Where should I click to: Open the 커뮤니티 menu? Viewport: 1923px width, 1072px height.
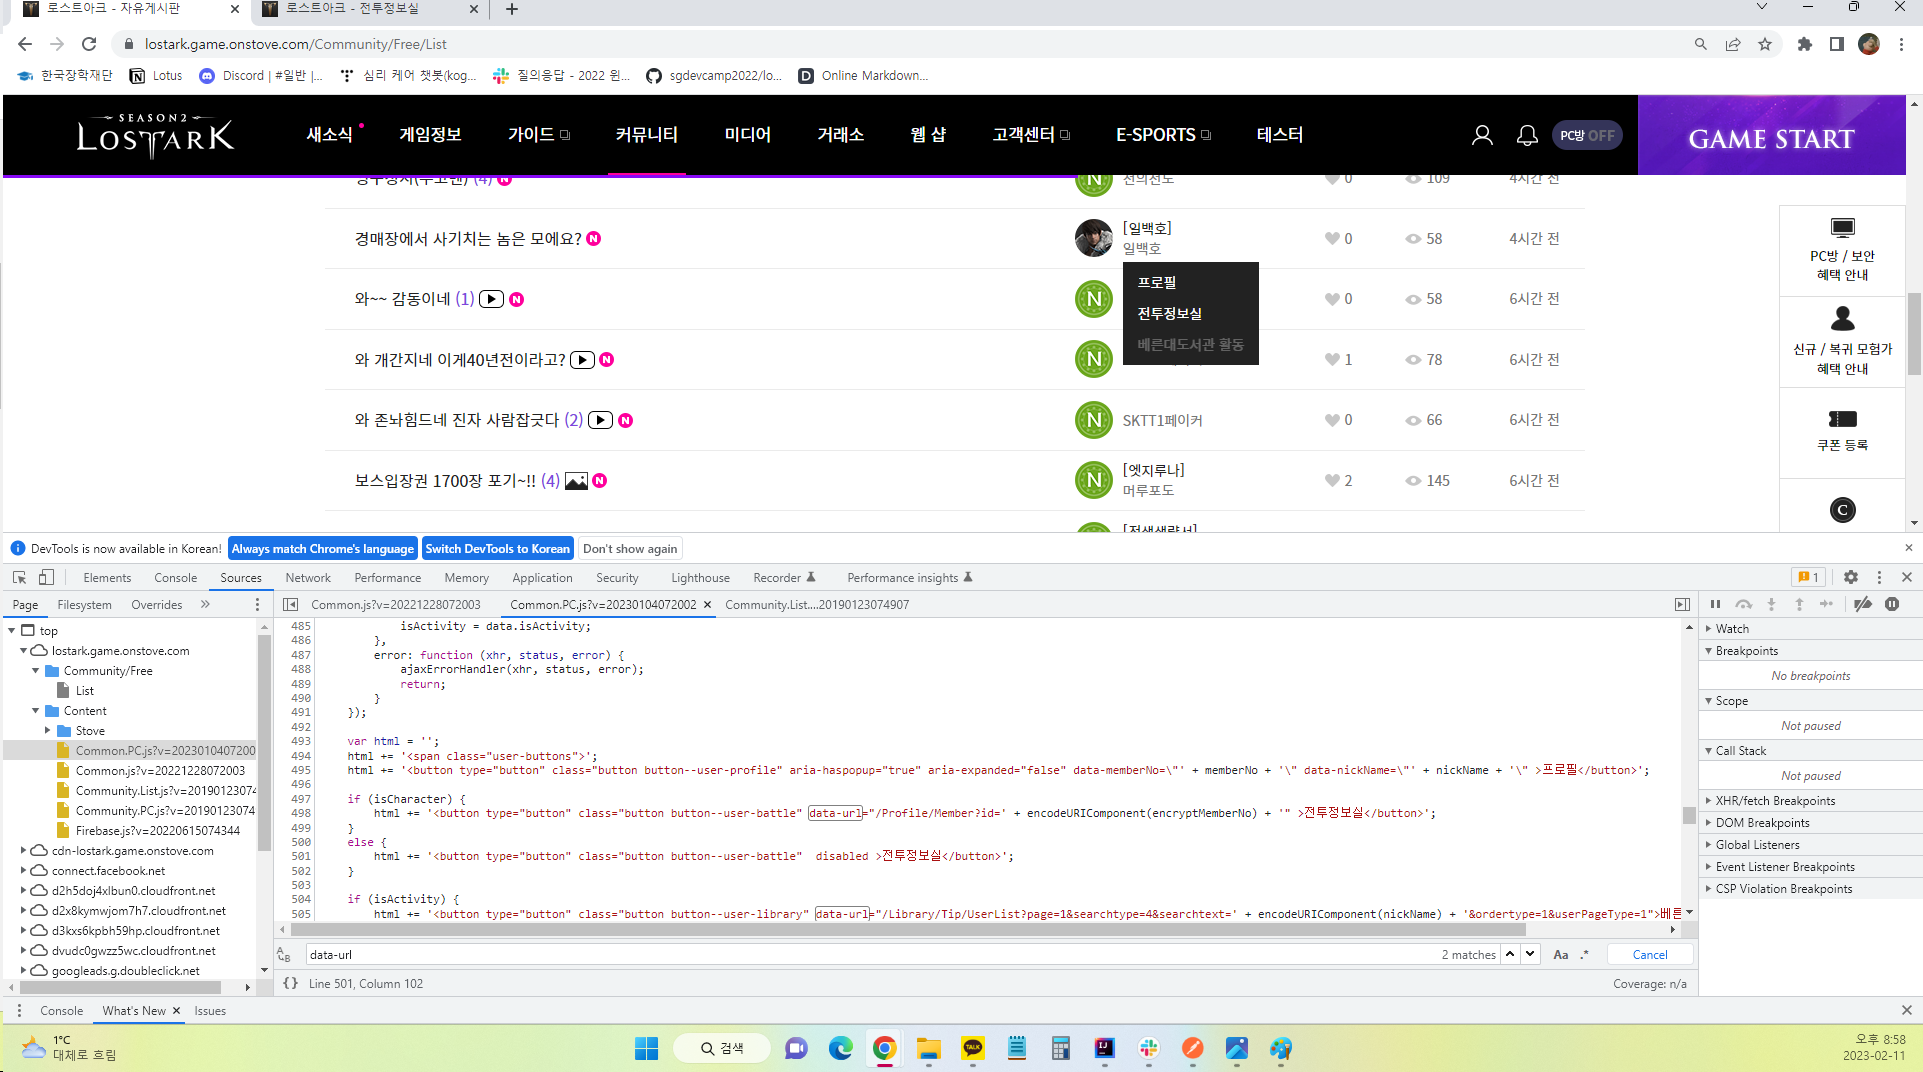646,134
